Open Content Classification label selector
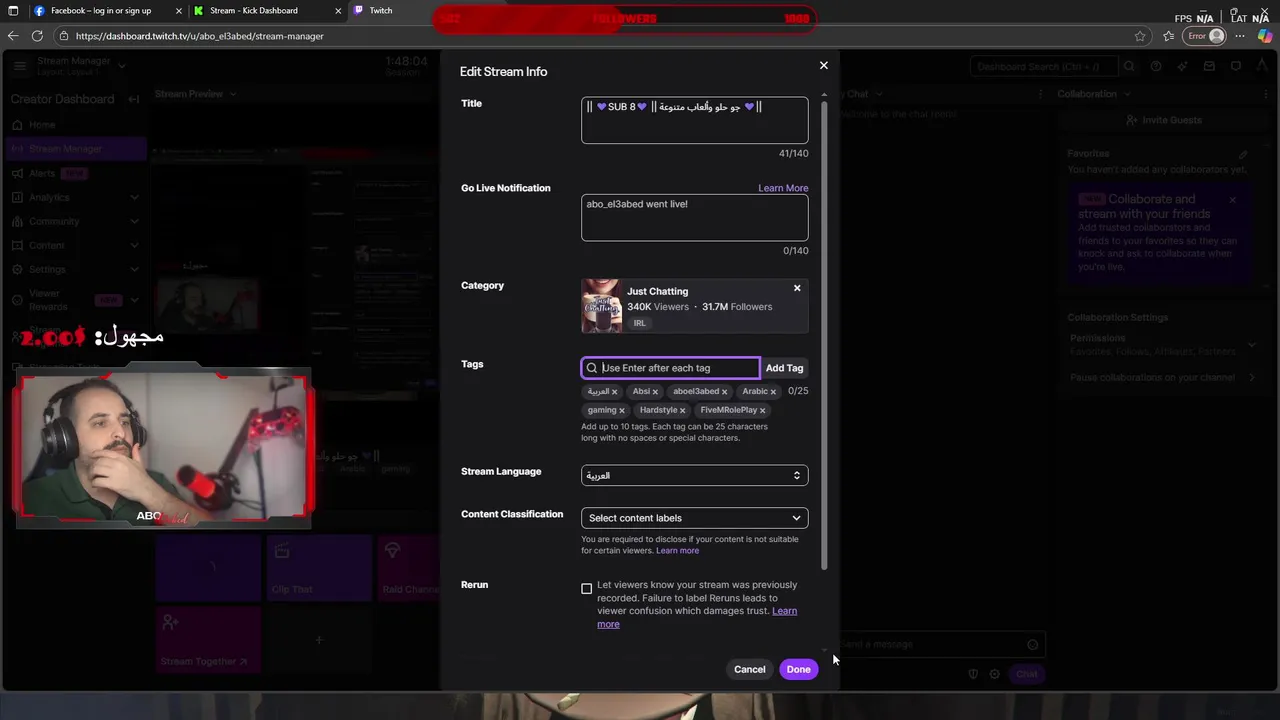The height and width of the screenshot is (720, 1280). pyautogui.click(x=694, y=518)
